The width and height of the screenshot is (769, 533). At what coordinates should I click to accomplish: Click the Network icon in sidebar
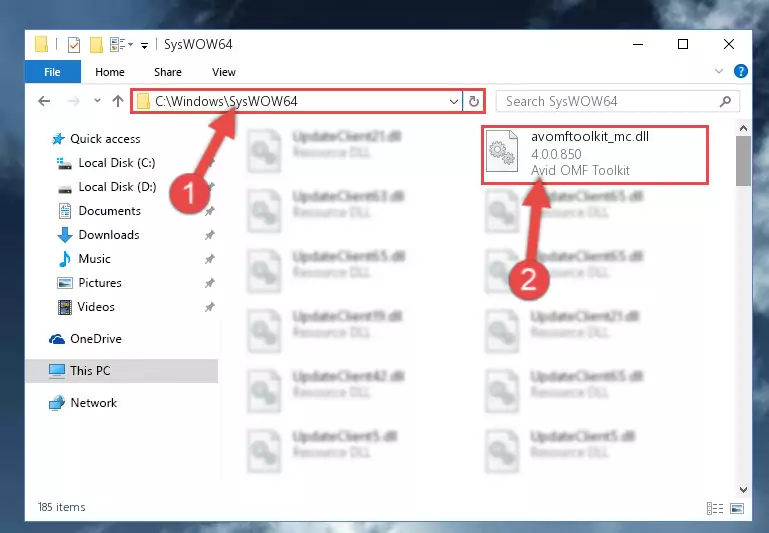[57, 403]
